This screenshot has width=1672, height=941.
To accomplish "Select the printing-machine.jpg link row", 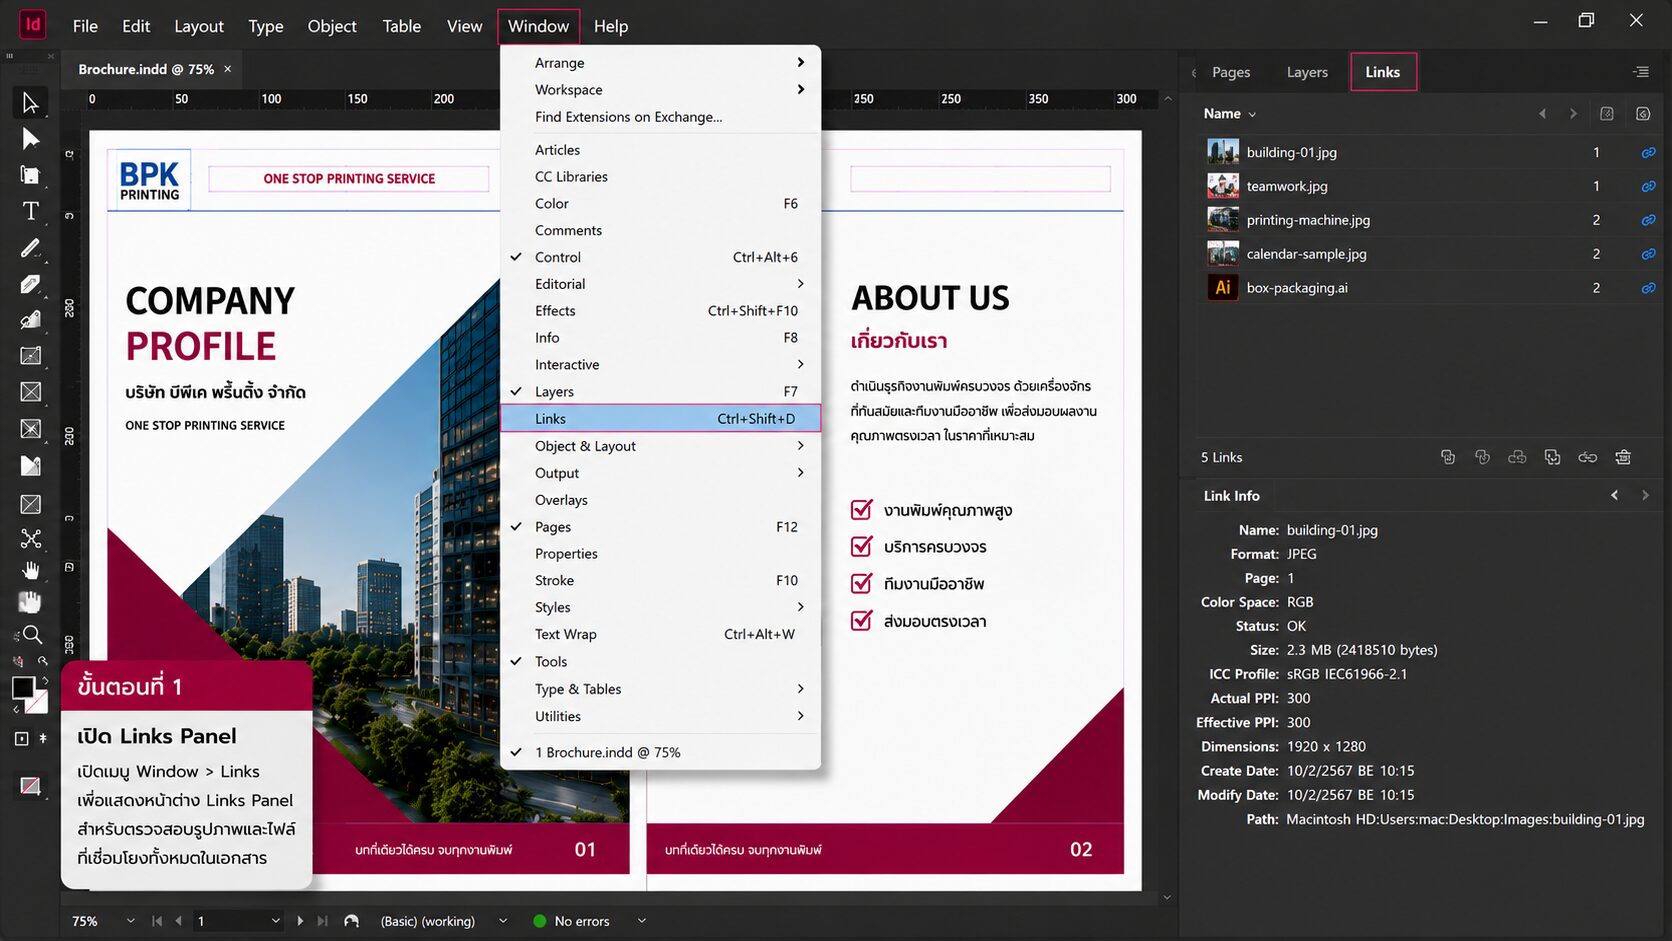I will (x=1430, y=220).
